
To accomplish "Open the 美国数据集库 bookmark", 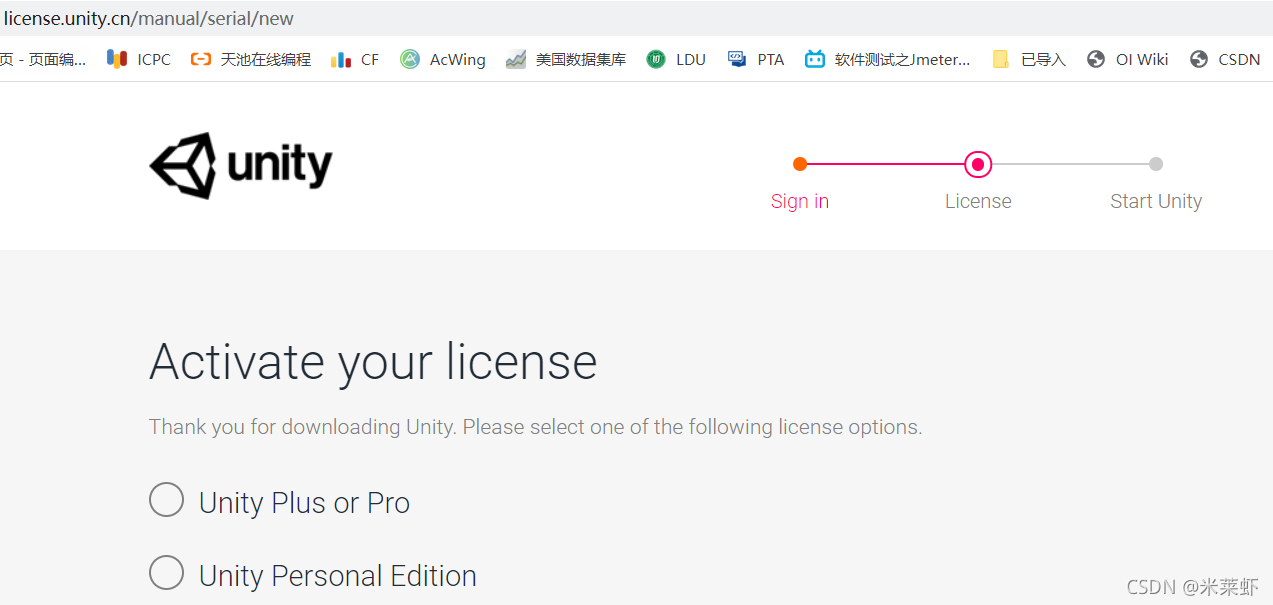I will click(566, 59).
